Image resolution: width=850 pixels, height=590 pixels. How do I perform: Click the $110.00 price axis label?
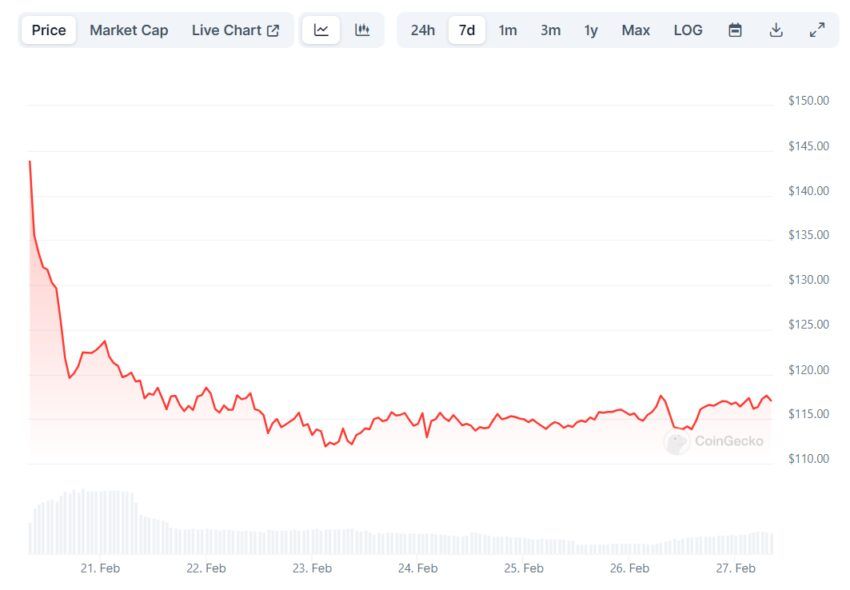tap(808, 459)
